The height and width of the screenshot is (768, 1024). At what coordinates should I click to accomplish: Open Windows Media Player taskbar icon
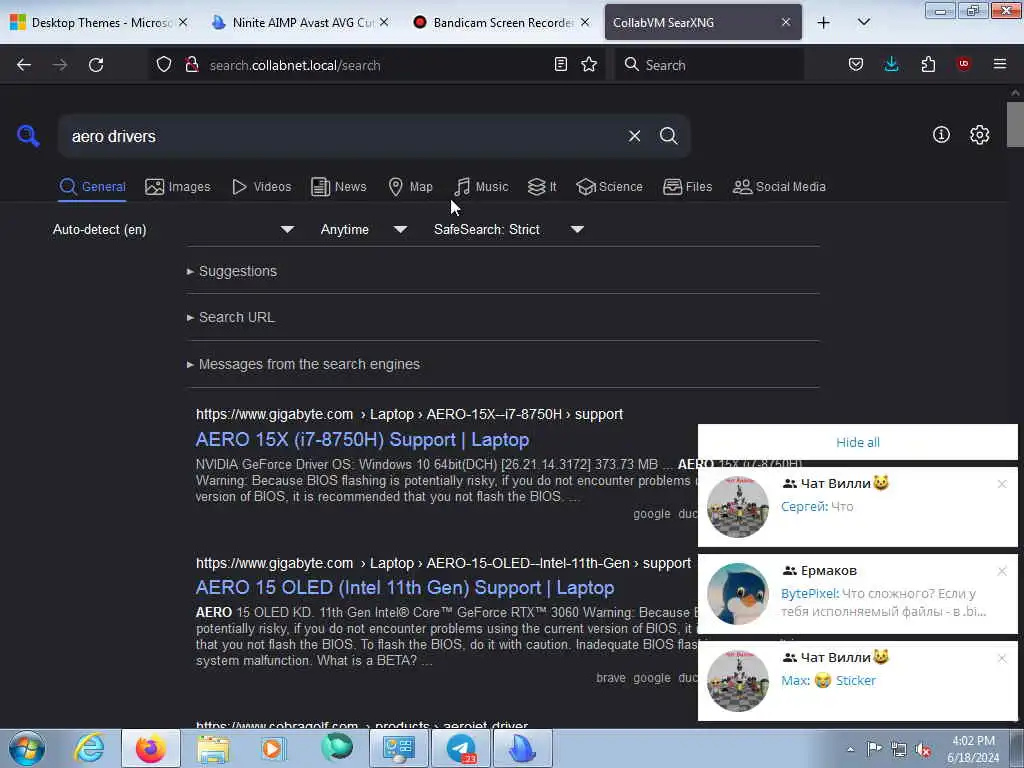(x=274, y=748)
